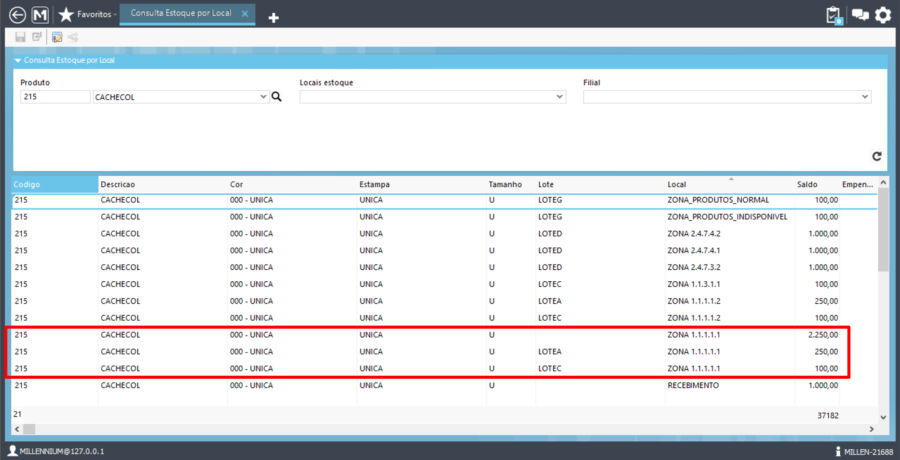This screenshot has width=900, height=460.
Task: Click the refresh query icon
Action: pyautogui.click(x=877, y=156)
